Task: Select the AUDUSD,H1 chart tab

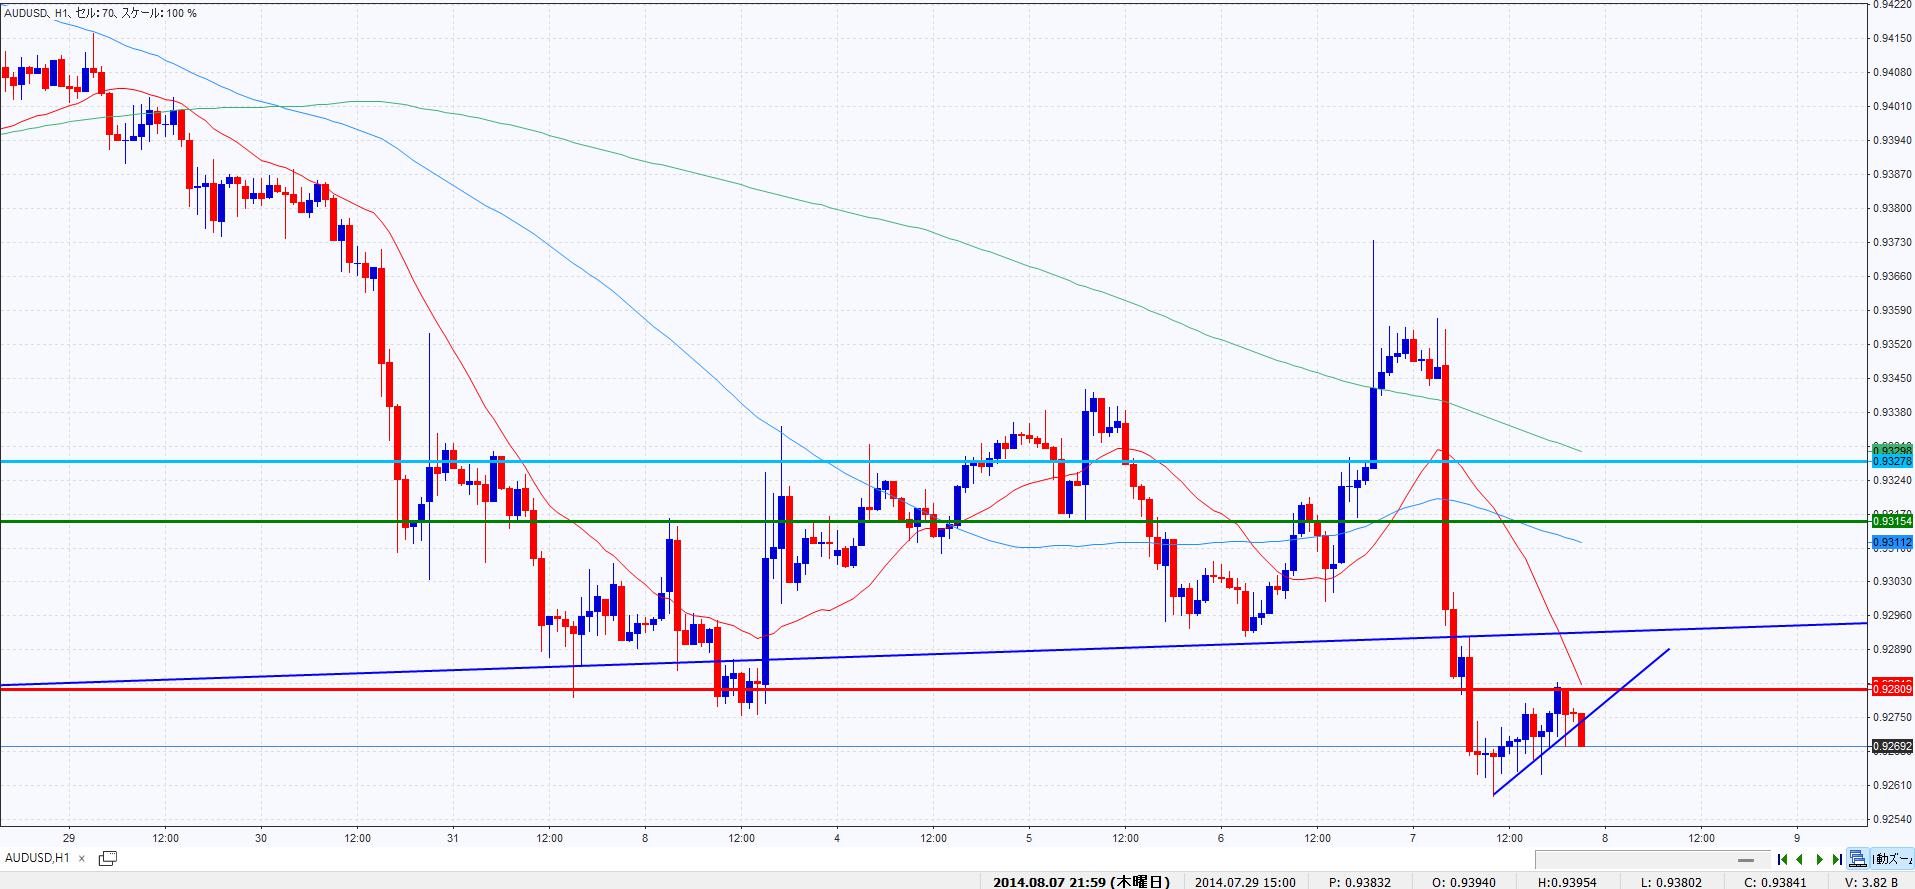Action: click(36, 858)
